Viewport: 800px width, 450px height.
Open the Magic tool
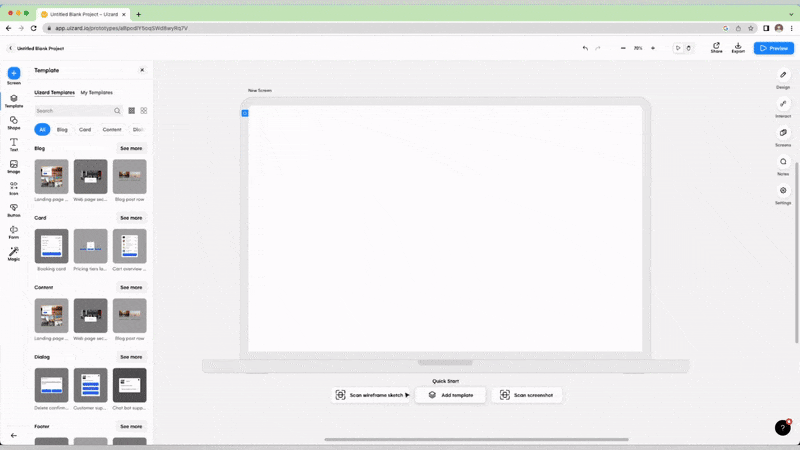[14, 252]
